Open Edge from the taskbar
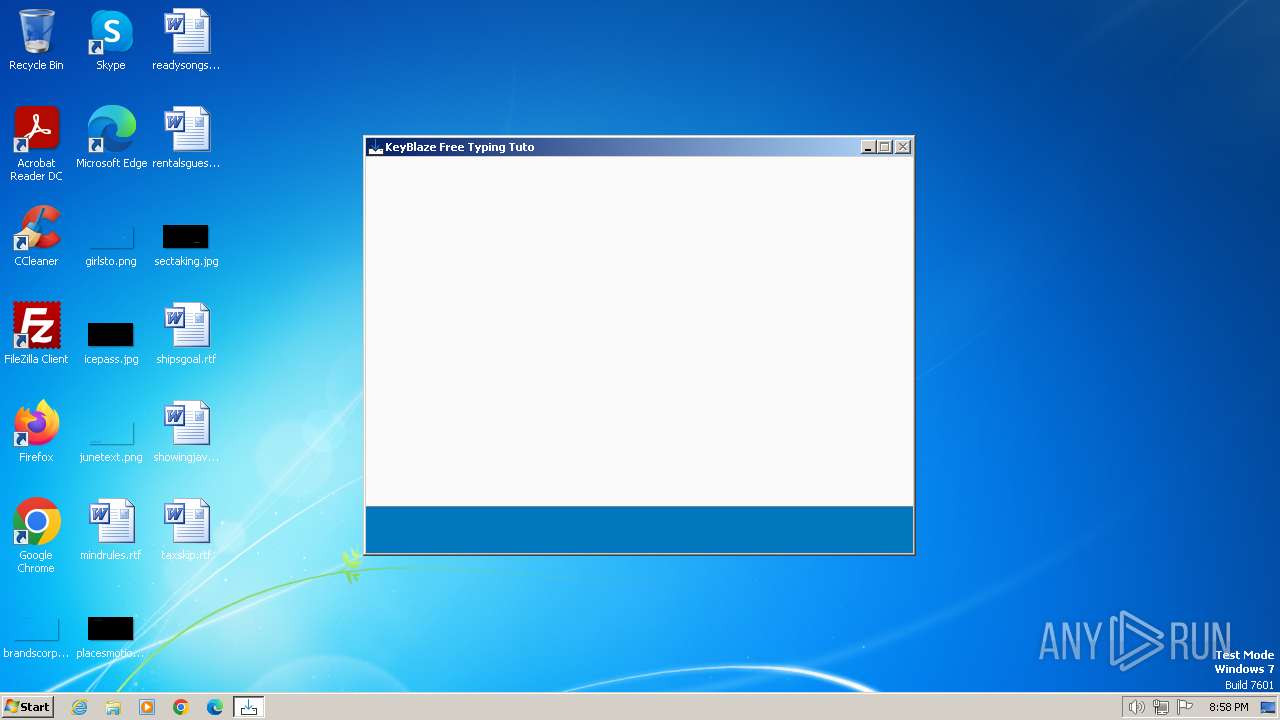This screenshot has width=1280, height=720. tap(215, 707)
